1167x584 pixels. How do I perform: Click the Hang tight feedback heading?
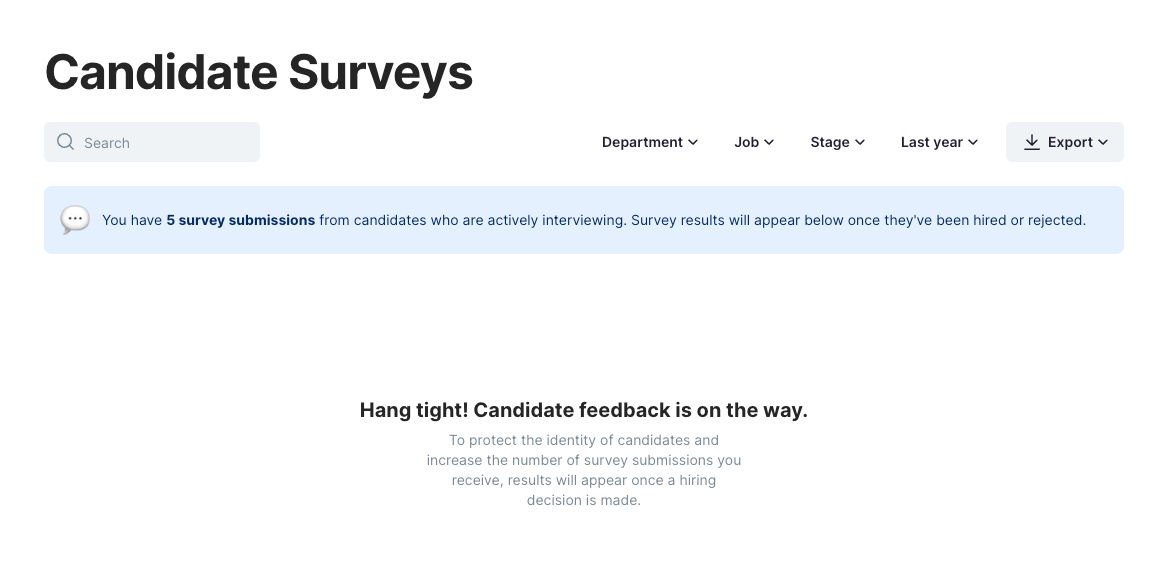[584, 410]
